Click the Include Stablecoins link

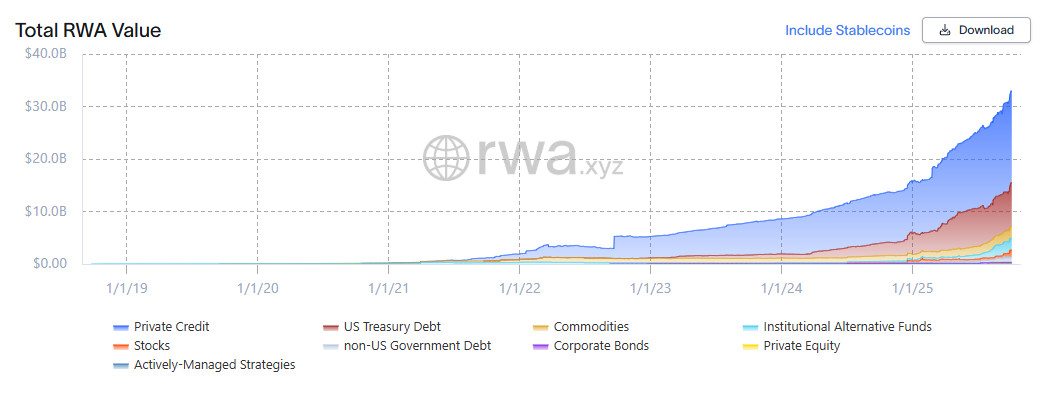(x=847, y=30)
